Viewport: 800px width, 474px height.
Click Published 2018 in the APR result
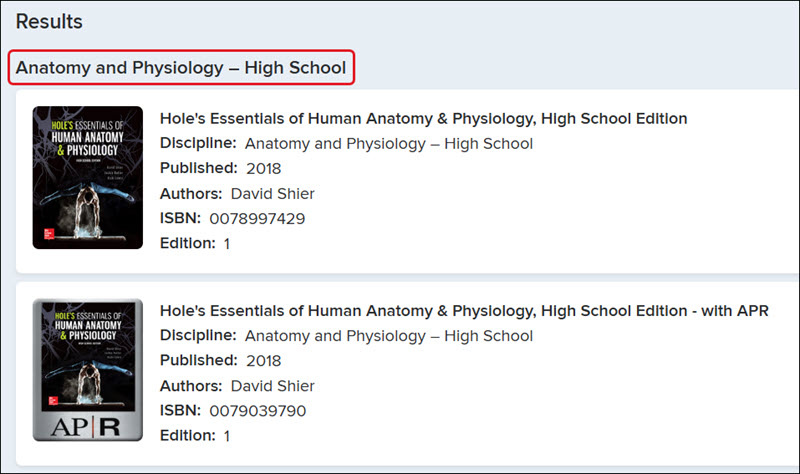[263, 361]
